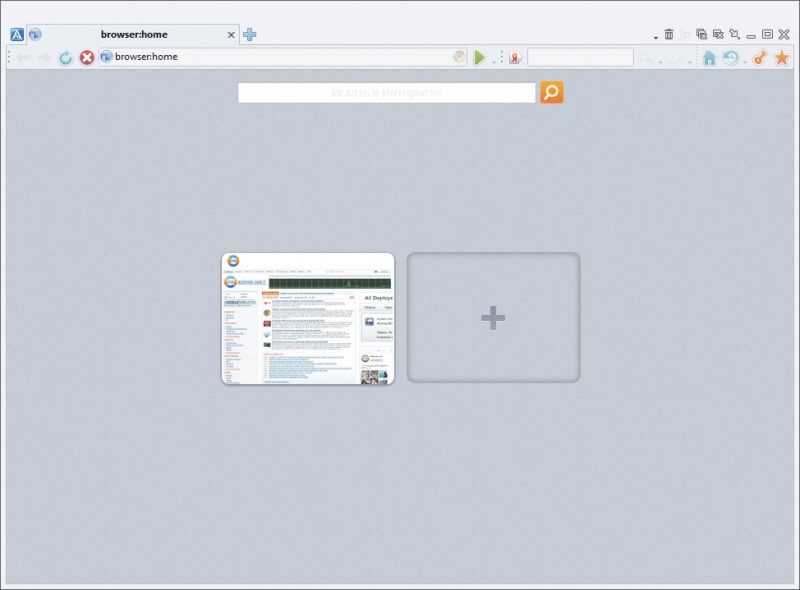The width and height of the screenshot is (800, 590).
Task: Open bookmarks with the orange star icon
Action: [x=782, y=57]
